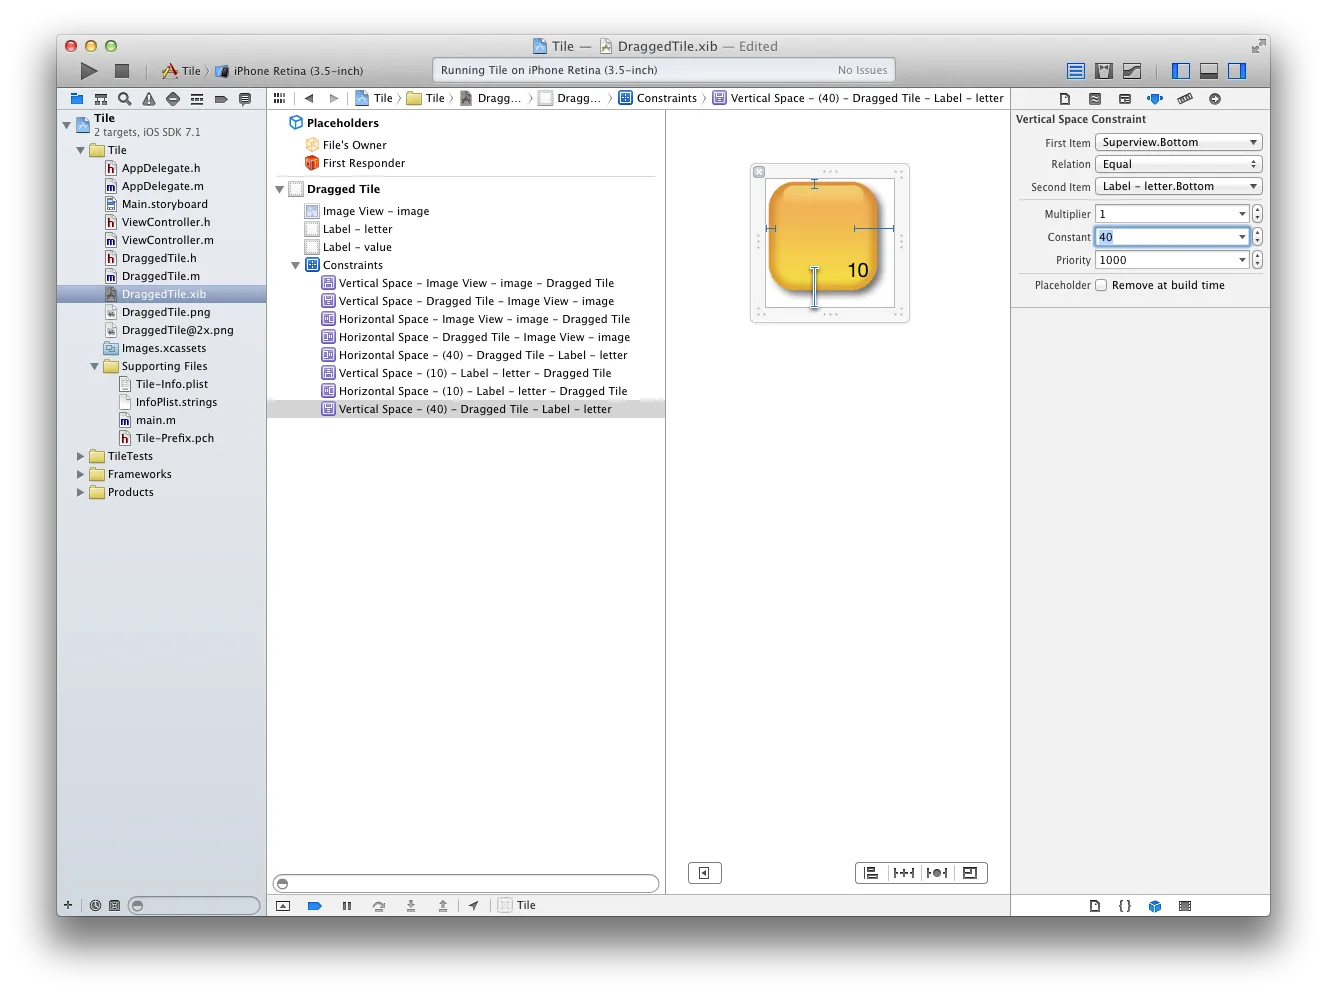Open the Priority combo box arrow
This screenshot has height=995, width=1327.
(1243, 260)
